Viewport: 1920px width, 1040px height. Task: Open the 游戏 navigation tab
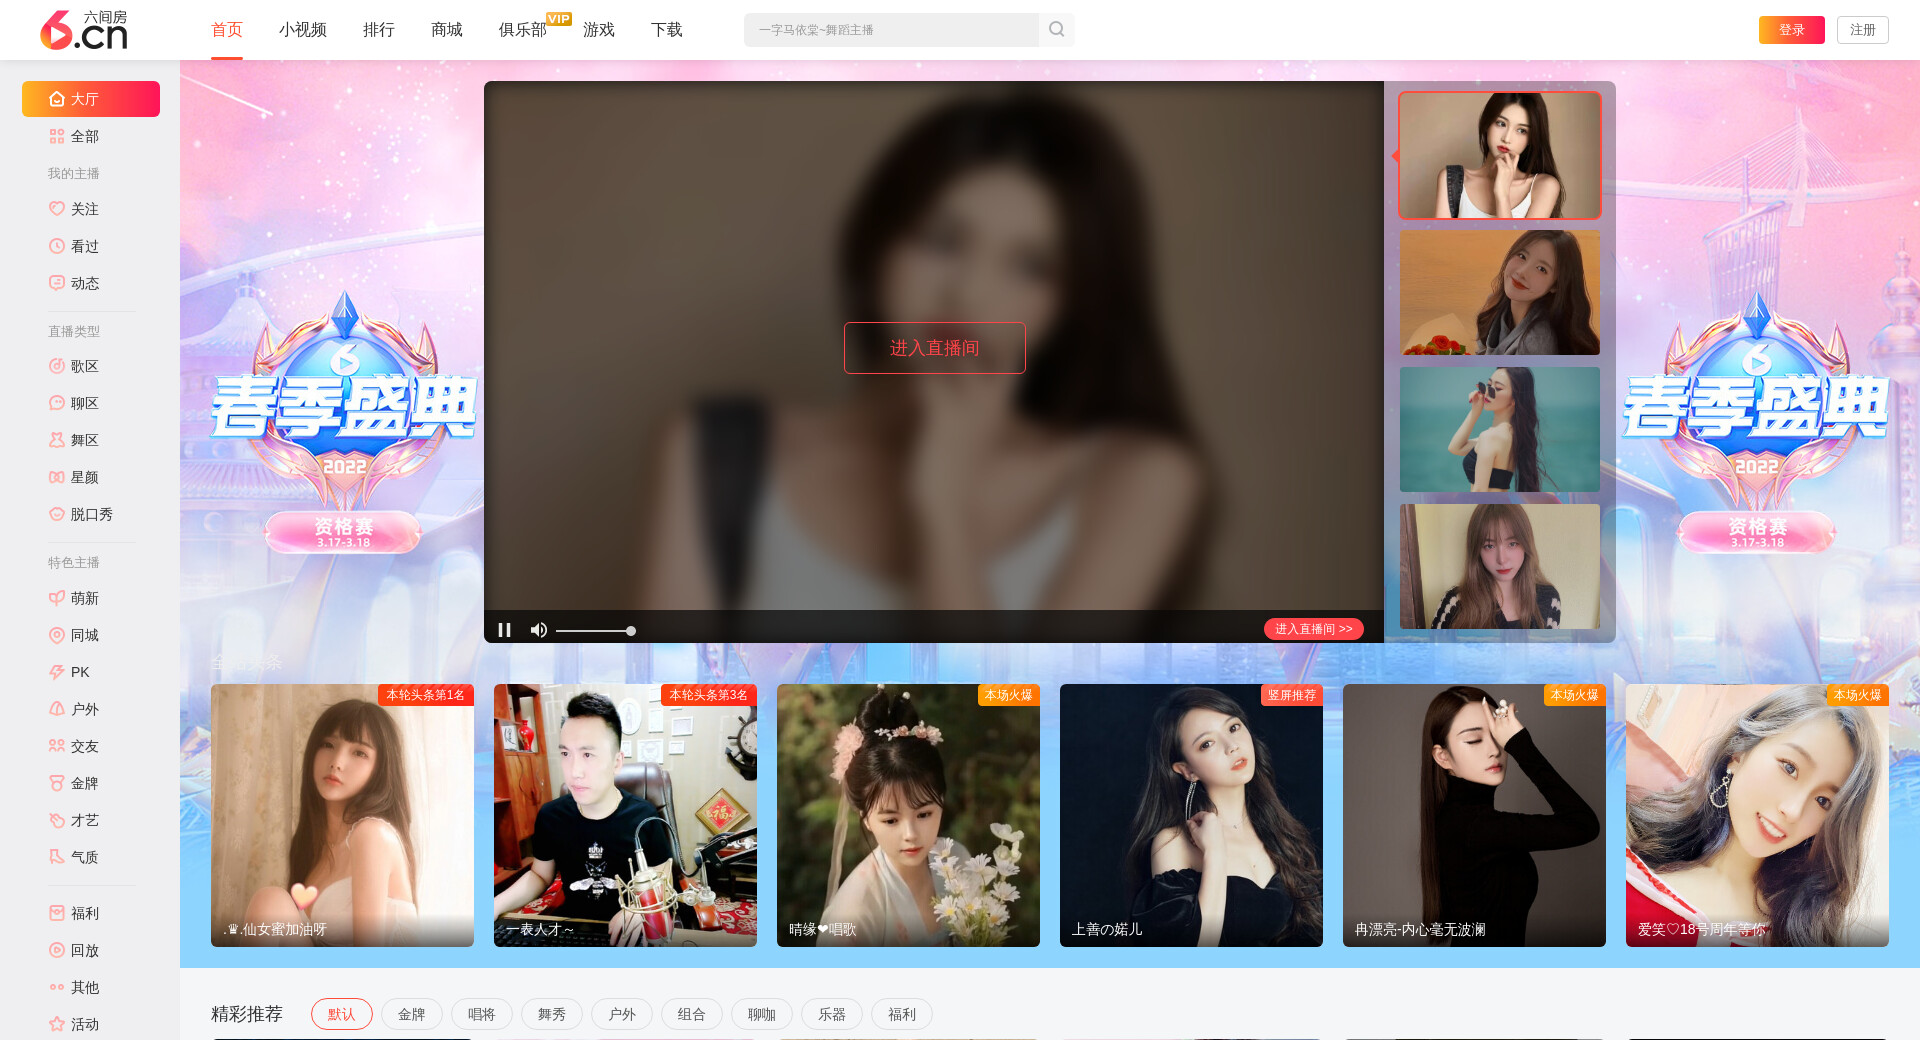[599, 30]
